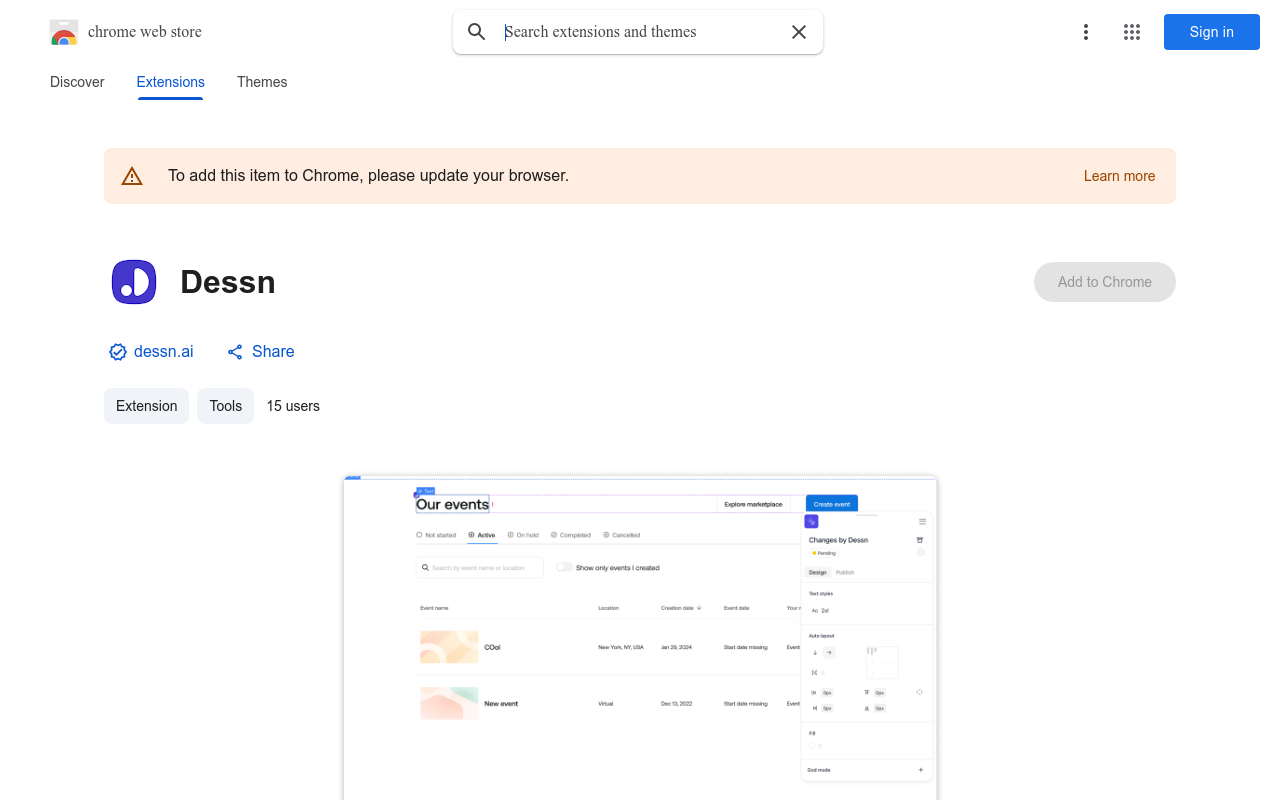Click the Sign in button
This screenshot has width=1280, height=800.
[1212, 32]
